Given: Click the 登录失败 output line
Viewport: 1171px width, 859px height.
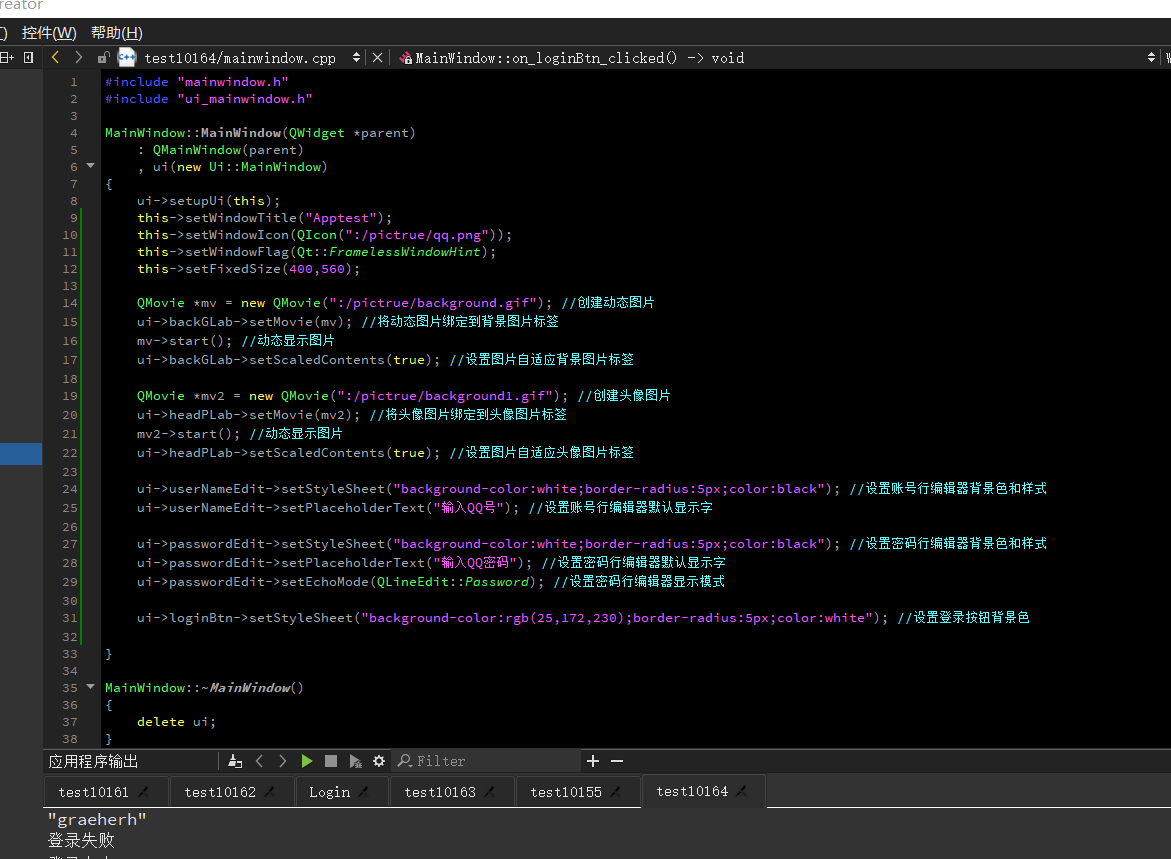Looking at the screenshot, I should (x=81, y=840).
